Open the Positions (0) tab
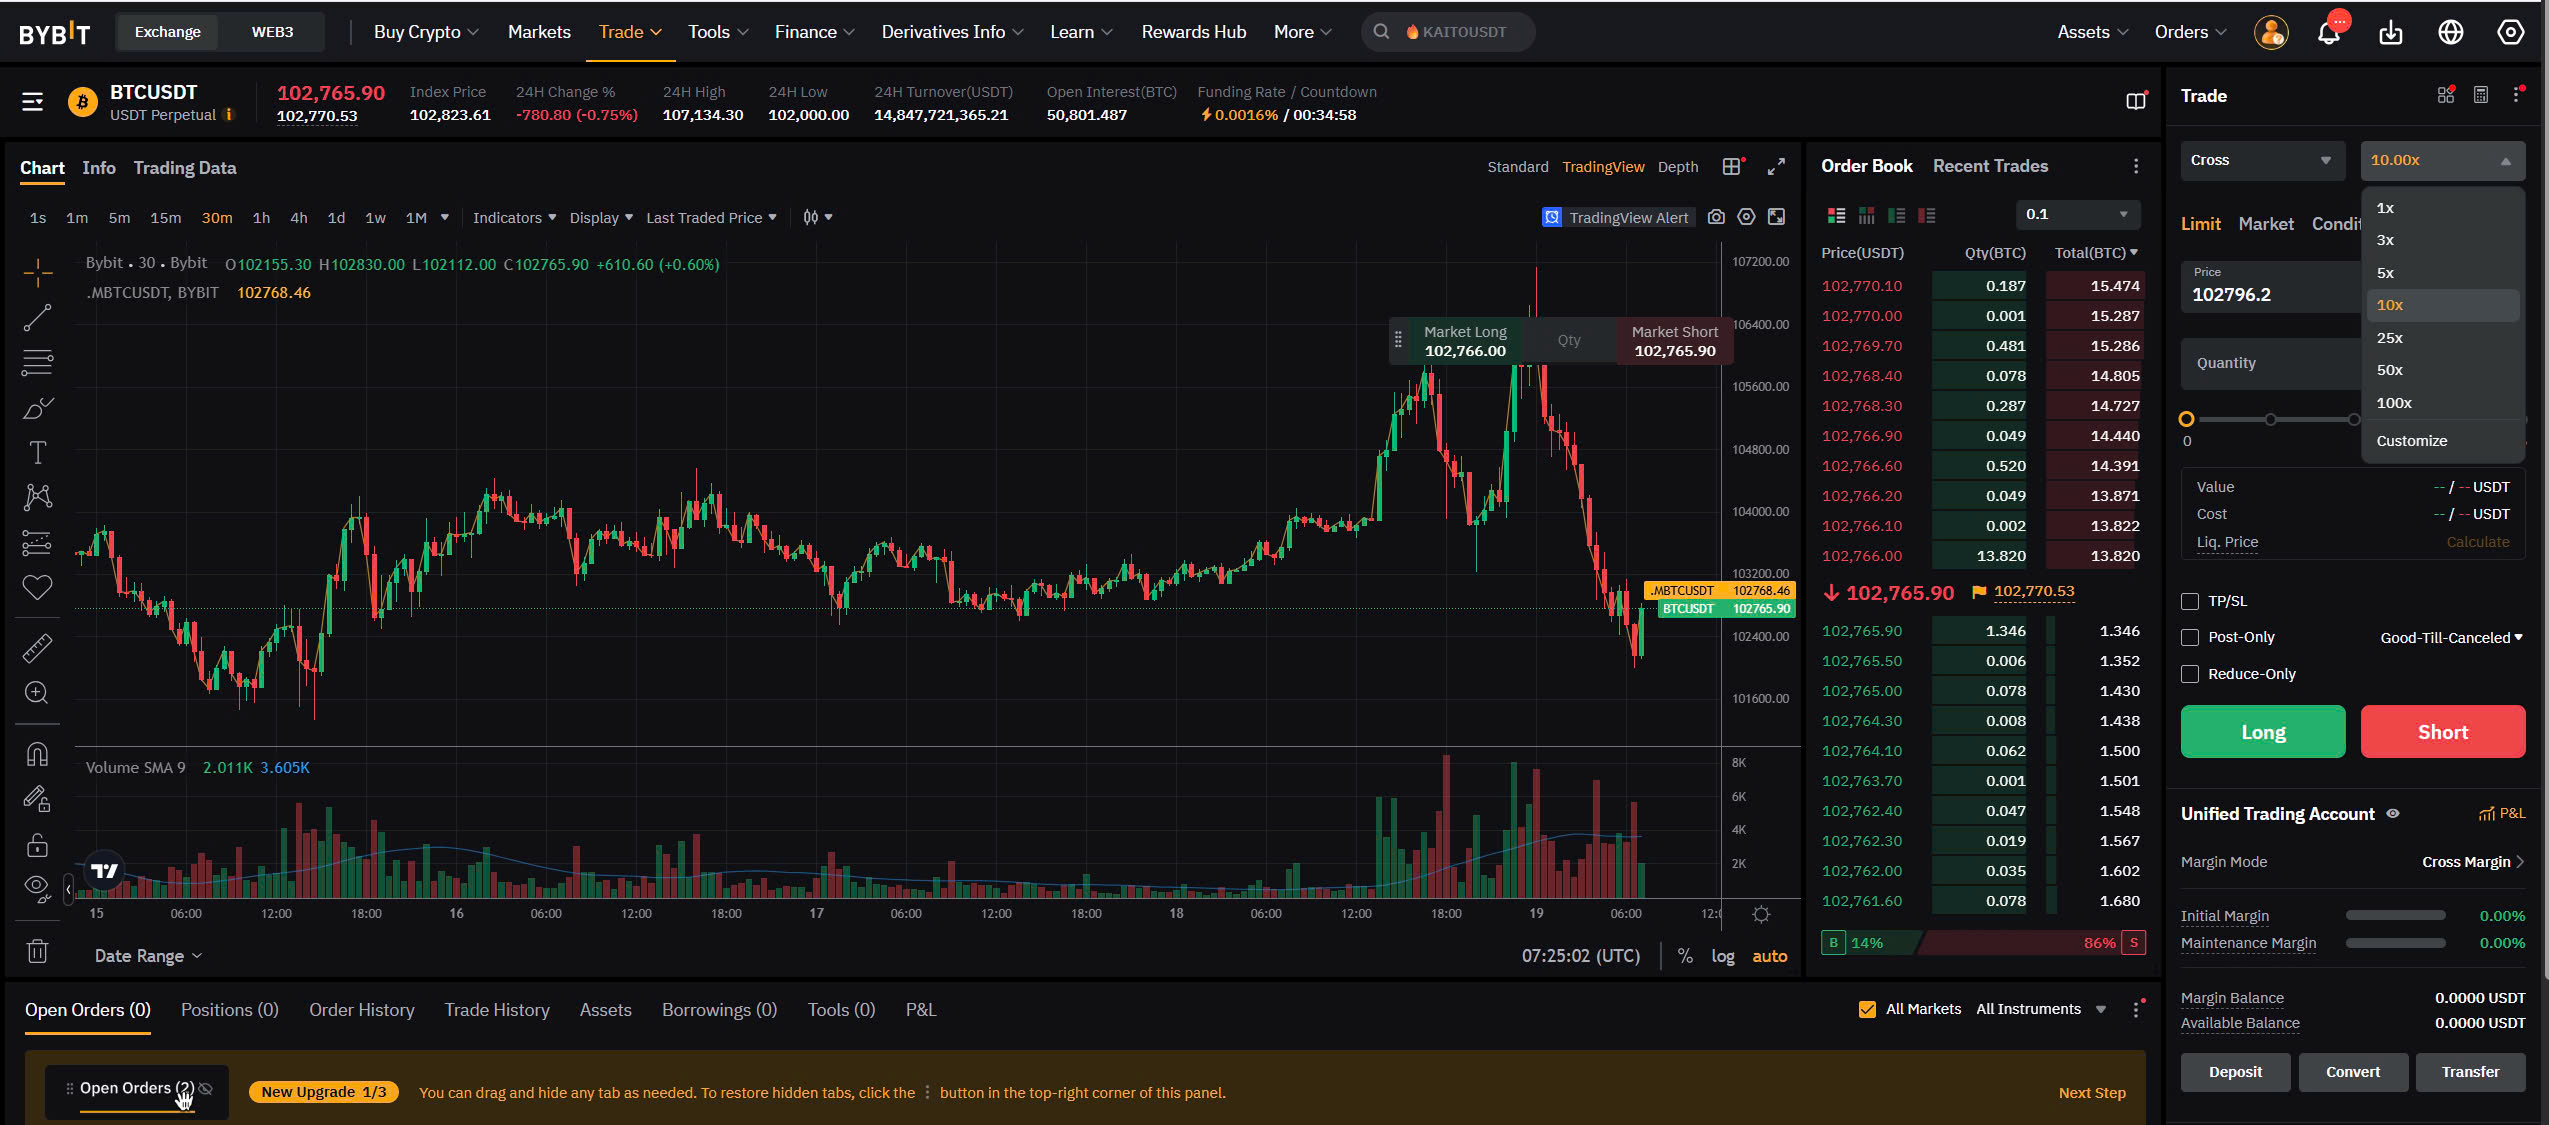 pyautogui.click(x=229, y=1010)
